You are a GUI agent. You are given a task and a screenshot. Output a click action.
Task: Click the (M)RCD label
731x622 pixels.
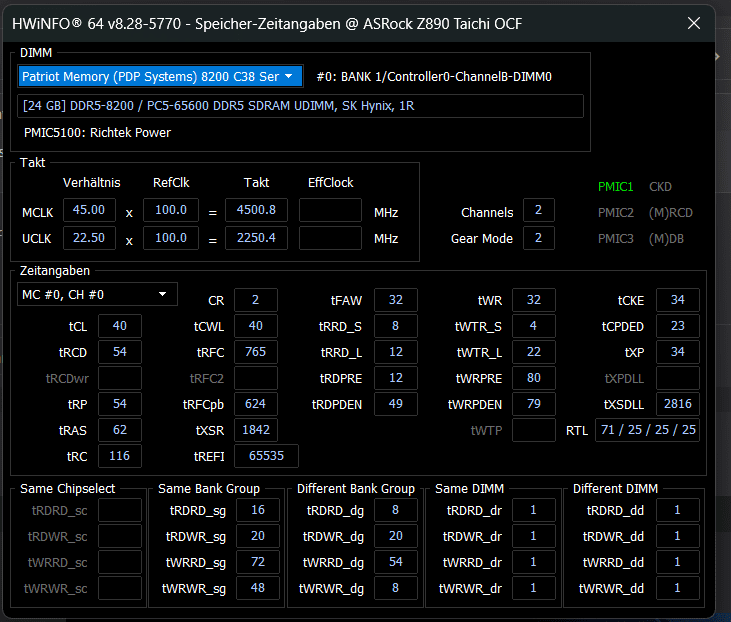pos(670,213)
